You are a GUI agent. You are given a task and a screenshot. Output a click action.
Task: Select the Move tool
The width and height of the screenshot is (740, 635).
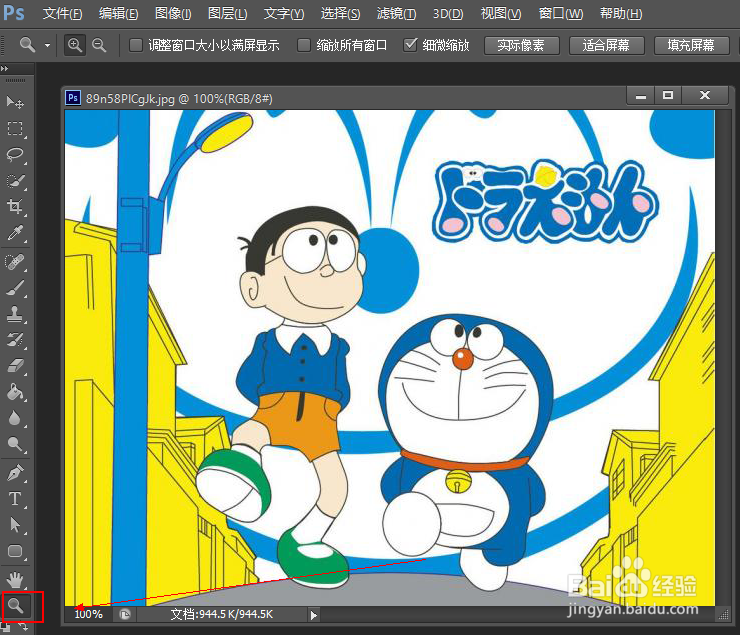pos(15,102)
